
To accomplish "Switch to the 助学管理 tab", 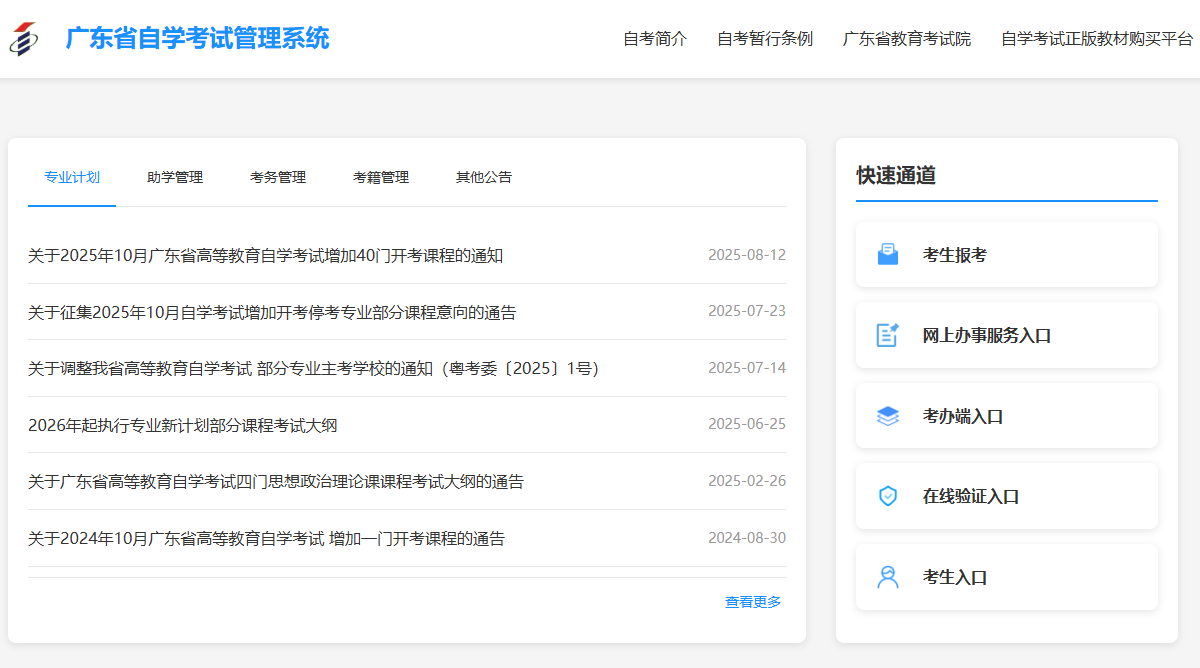I will point(175,177).
